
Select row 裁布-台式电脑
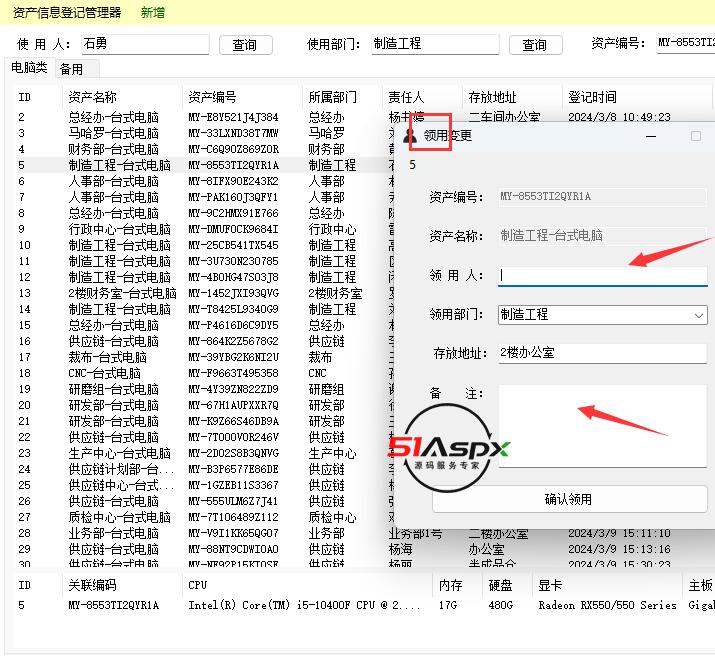click(108, 357)
